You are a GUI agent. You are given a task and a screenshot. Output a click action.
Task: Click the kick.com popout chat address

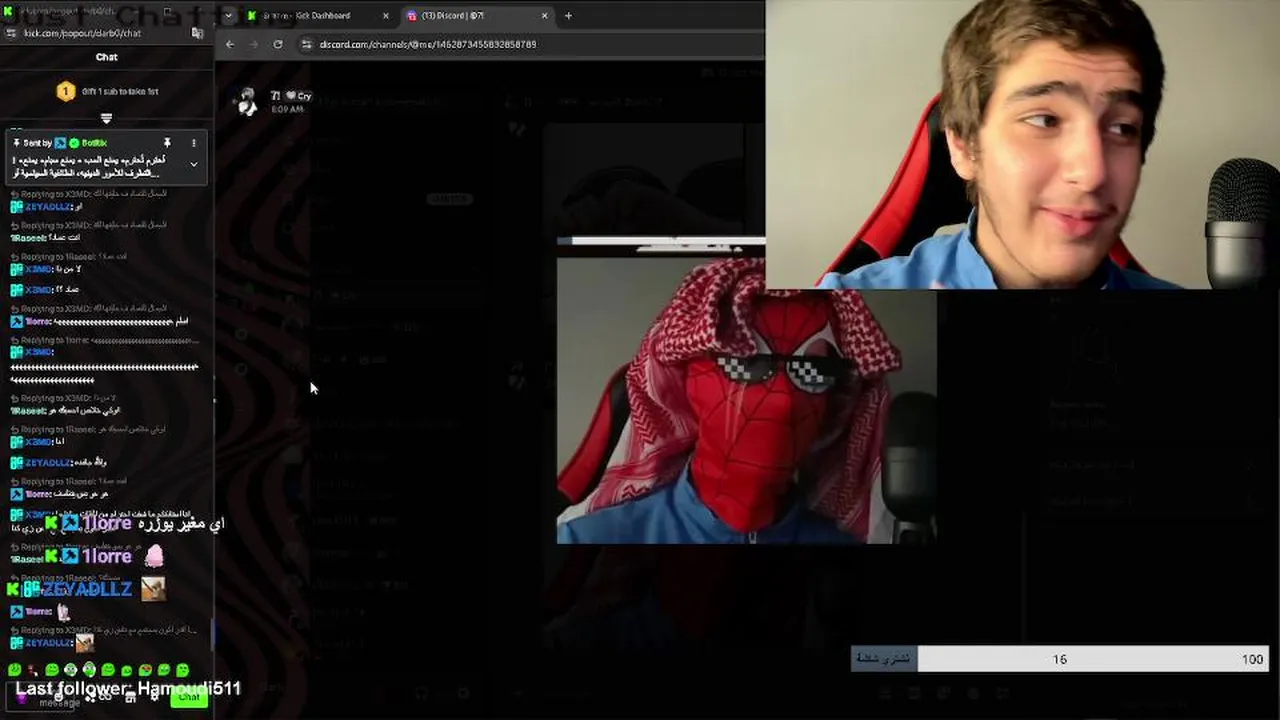click(x=82, y=33)
